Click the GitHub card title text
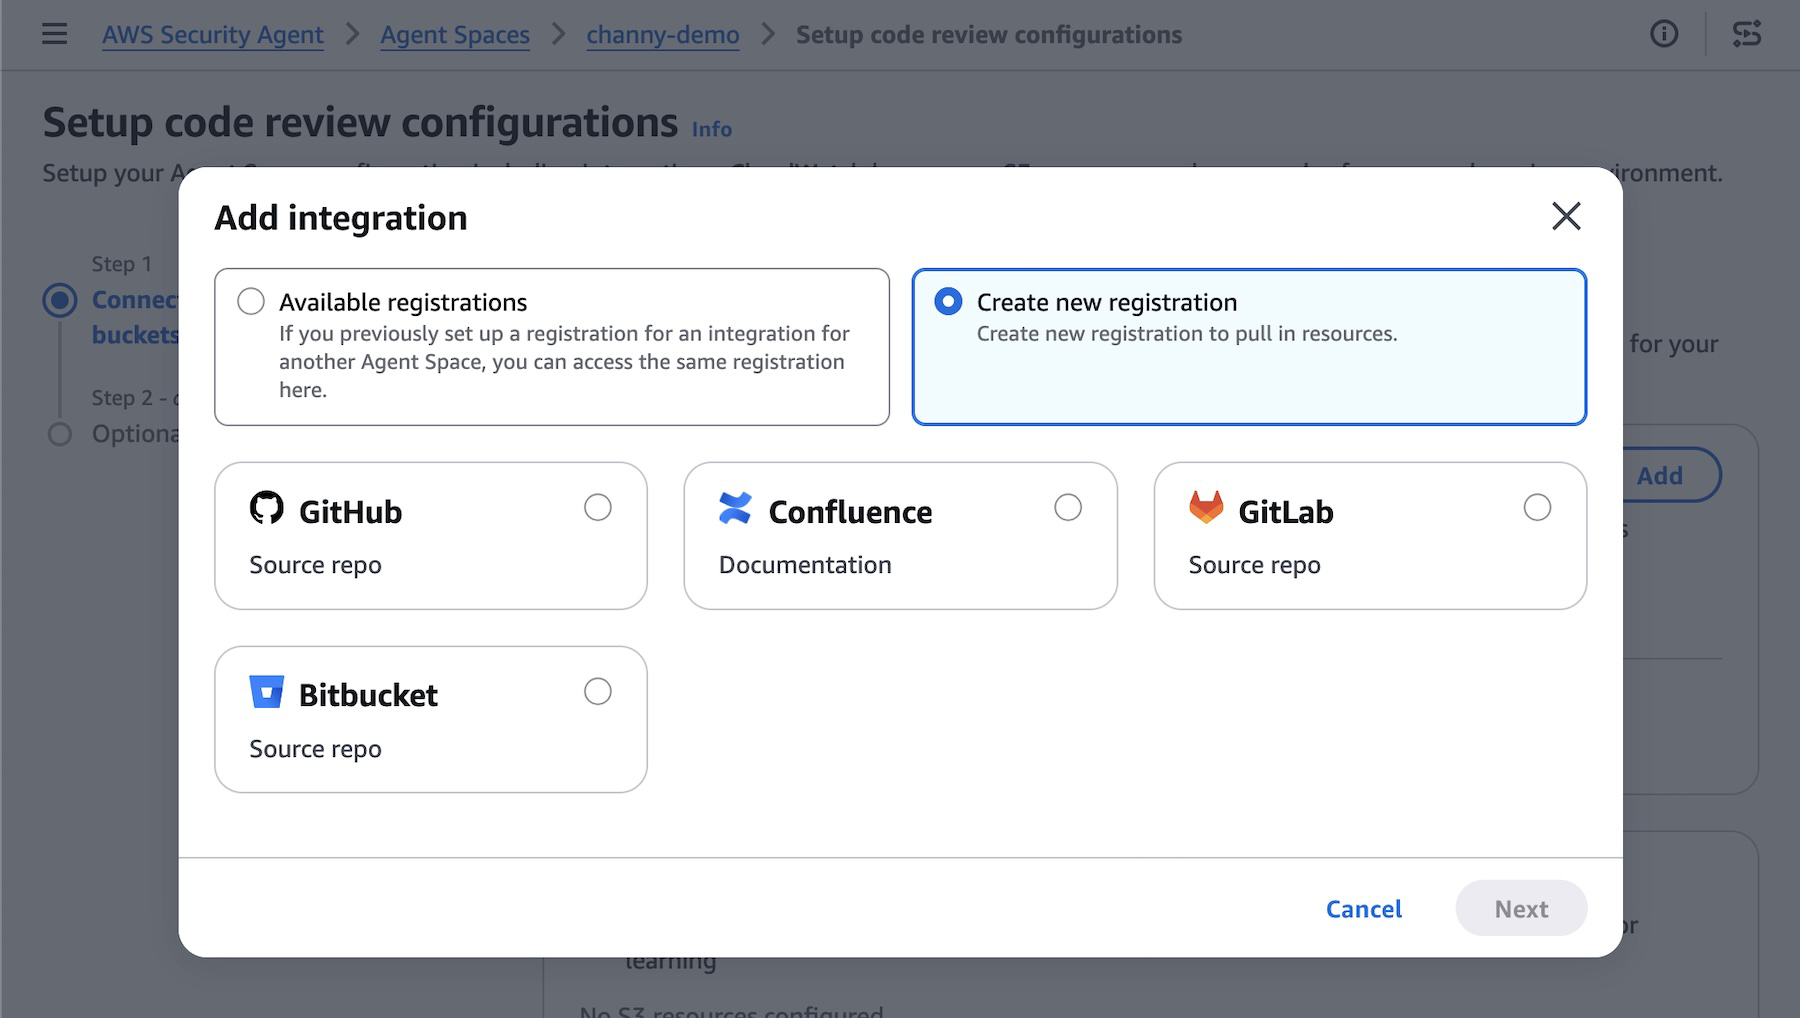The width and height of the screenshot is (1800, 1018). coord(350,512)
